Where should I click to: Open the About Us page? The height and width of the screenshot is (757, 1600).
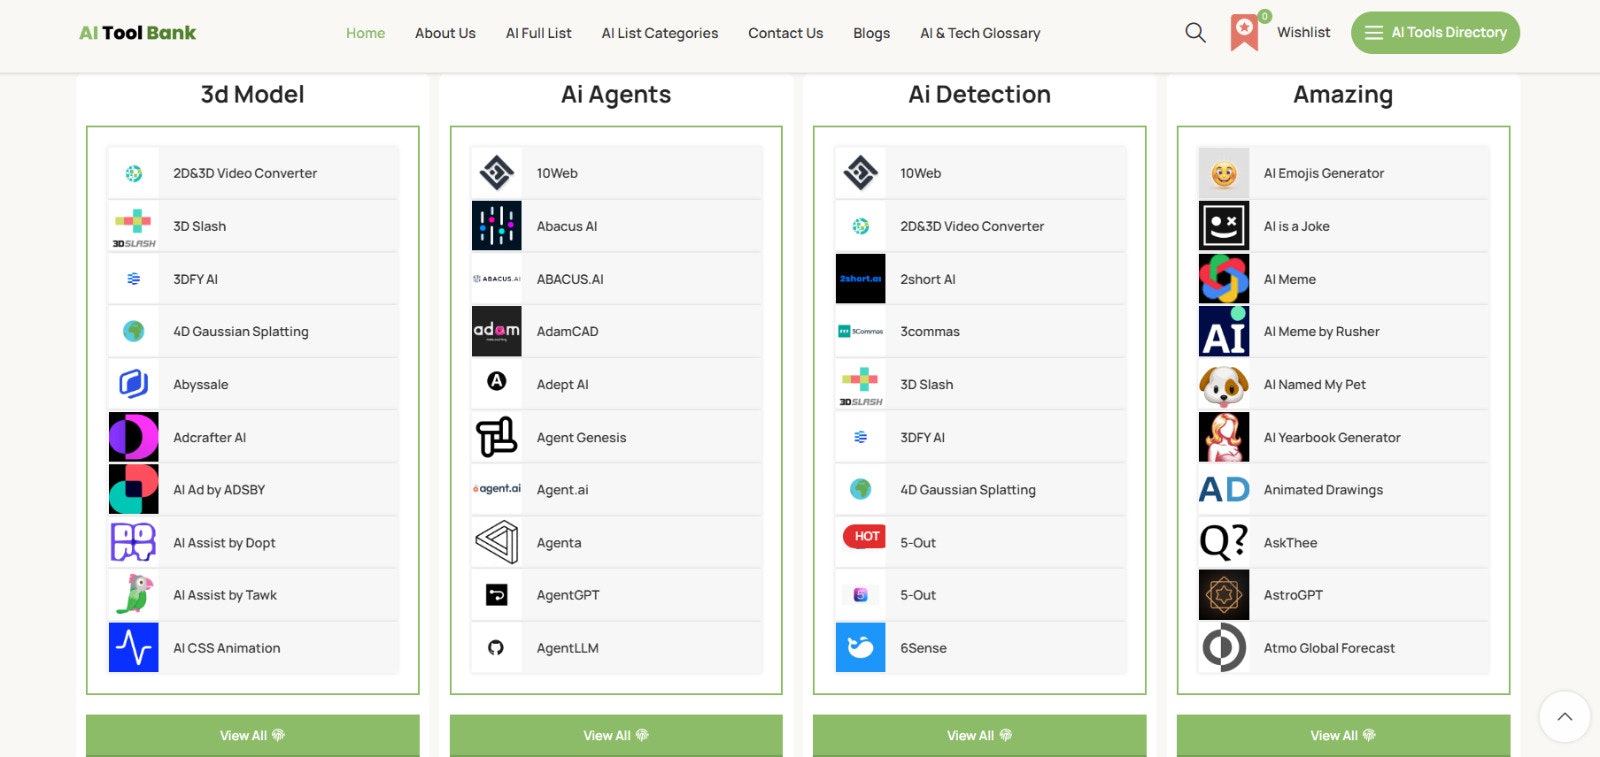tap(445, 33)
